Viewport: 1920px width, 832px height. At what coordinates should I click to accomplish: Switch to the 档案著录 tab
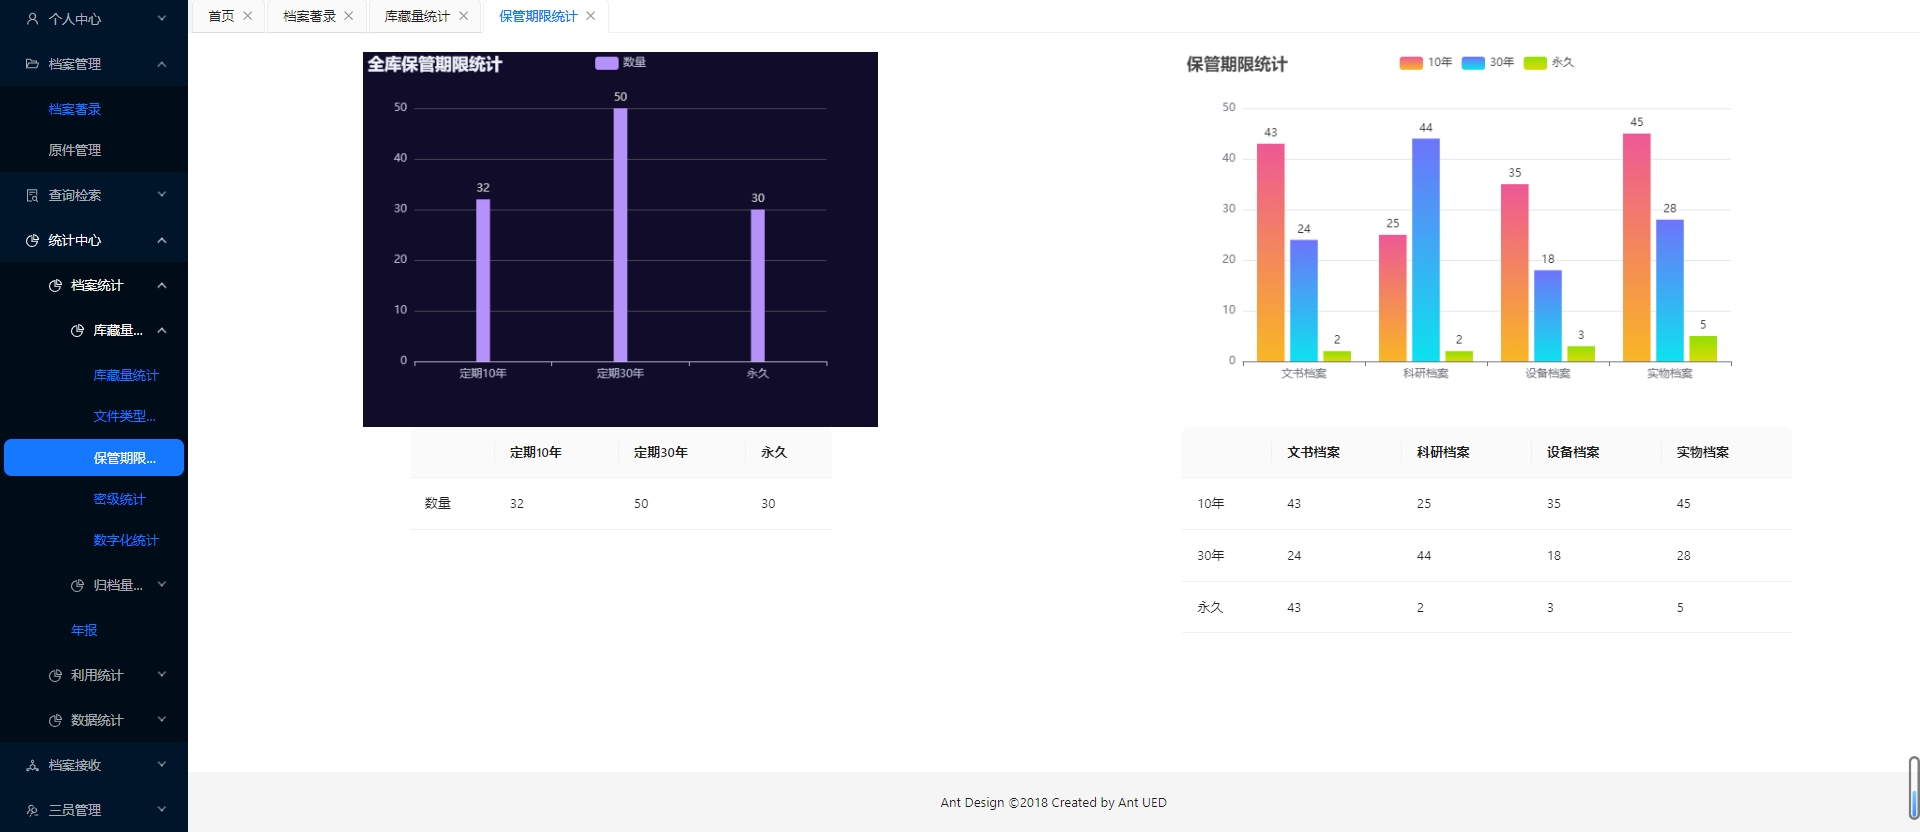pos(309,16)
